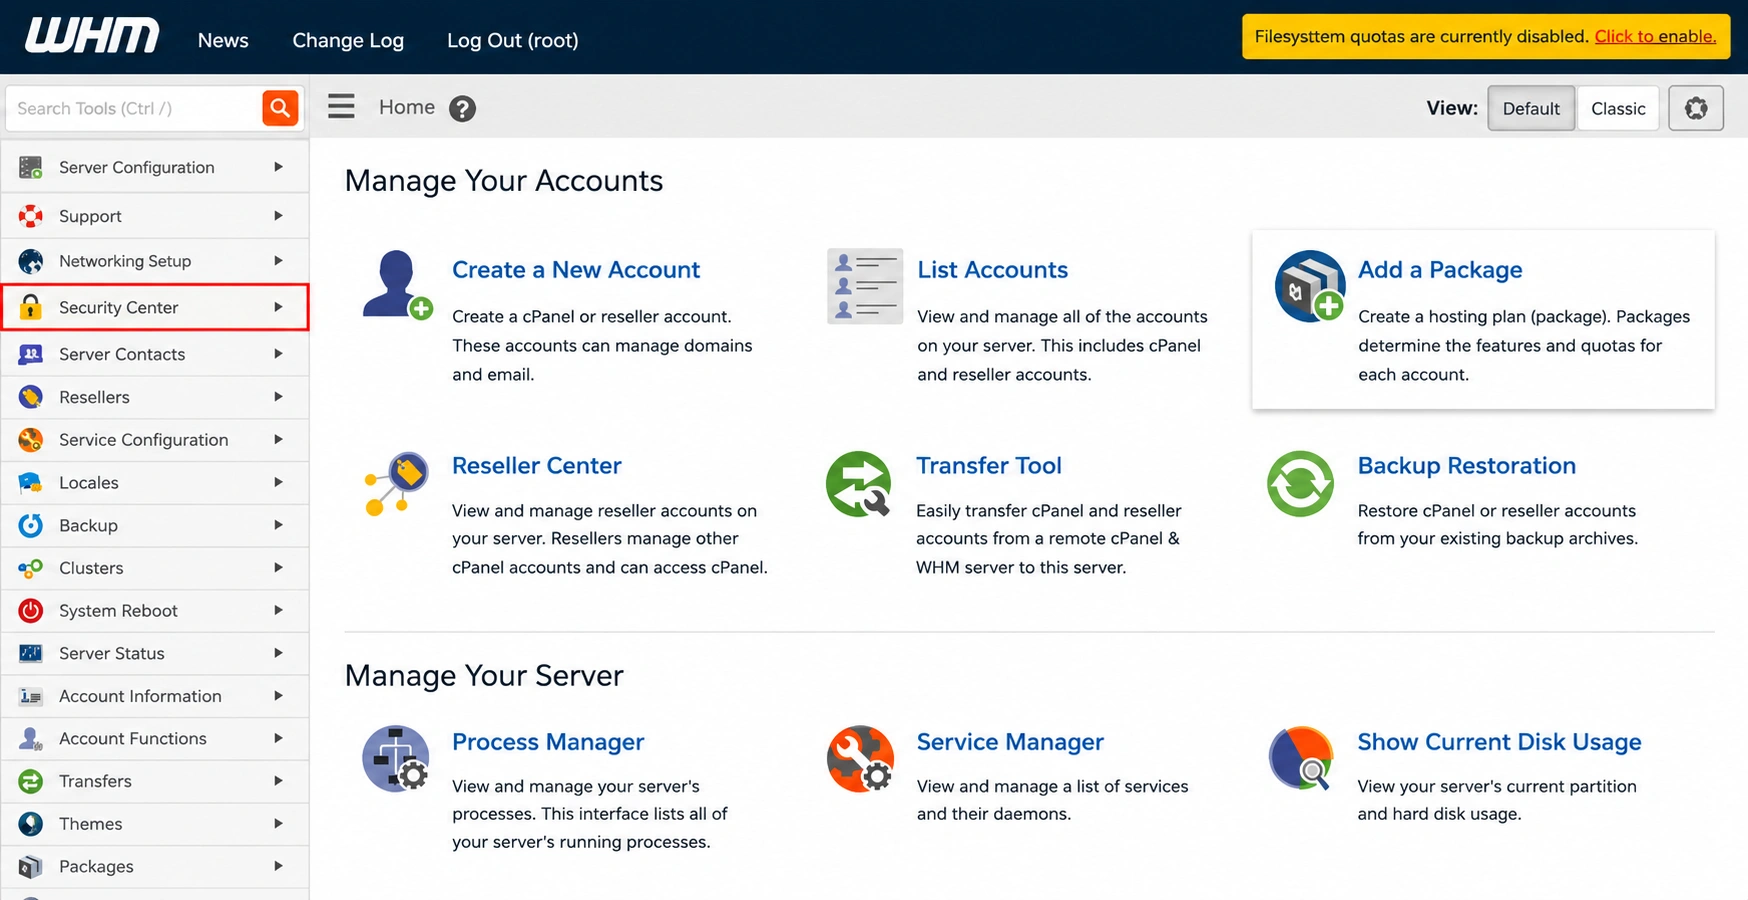Expand the Backup section arrow
This screenshot has height=900, width=1748.
pyautogui.click(x=278, y=525)
